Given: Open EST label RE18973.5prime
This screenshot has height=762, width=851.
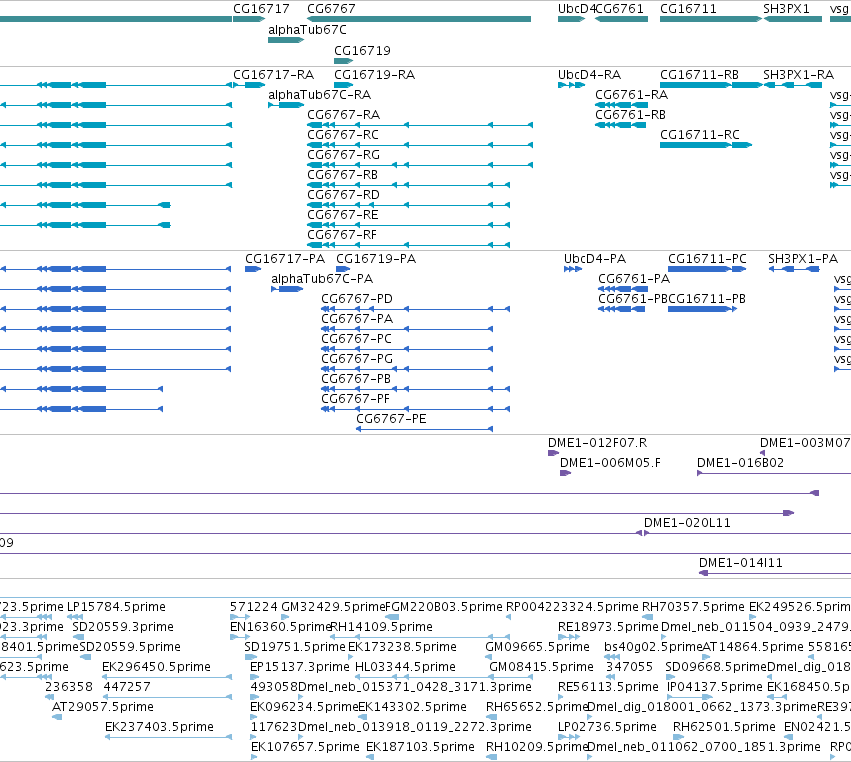Looking at the screenshot, I should tap(608, 627).
